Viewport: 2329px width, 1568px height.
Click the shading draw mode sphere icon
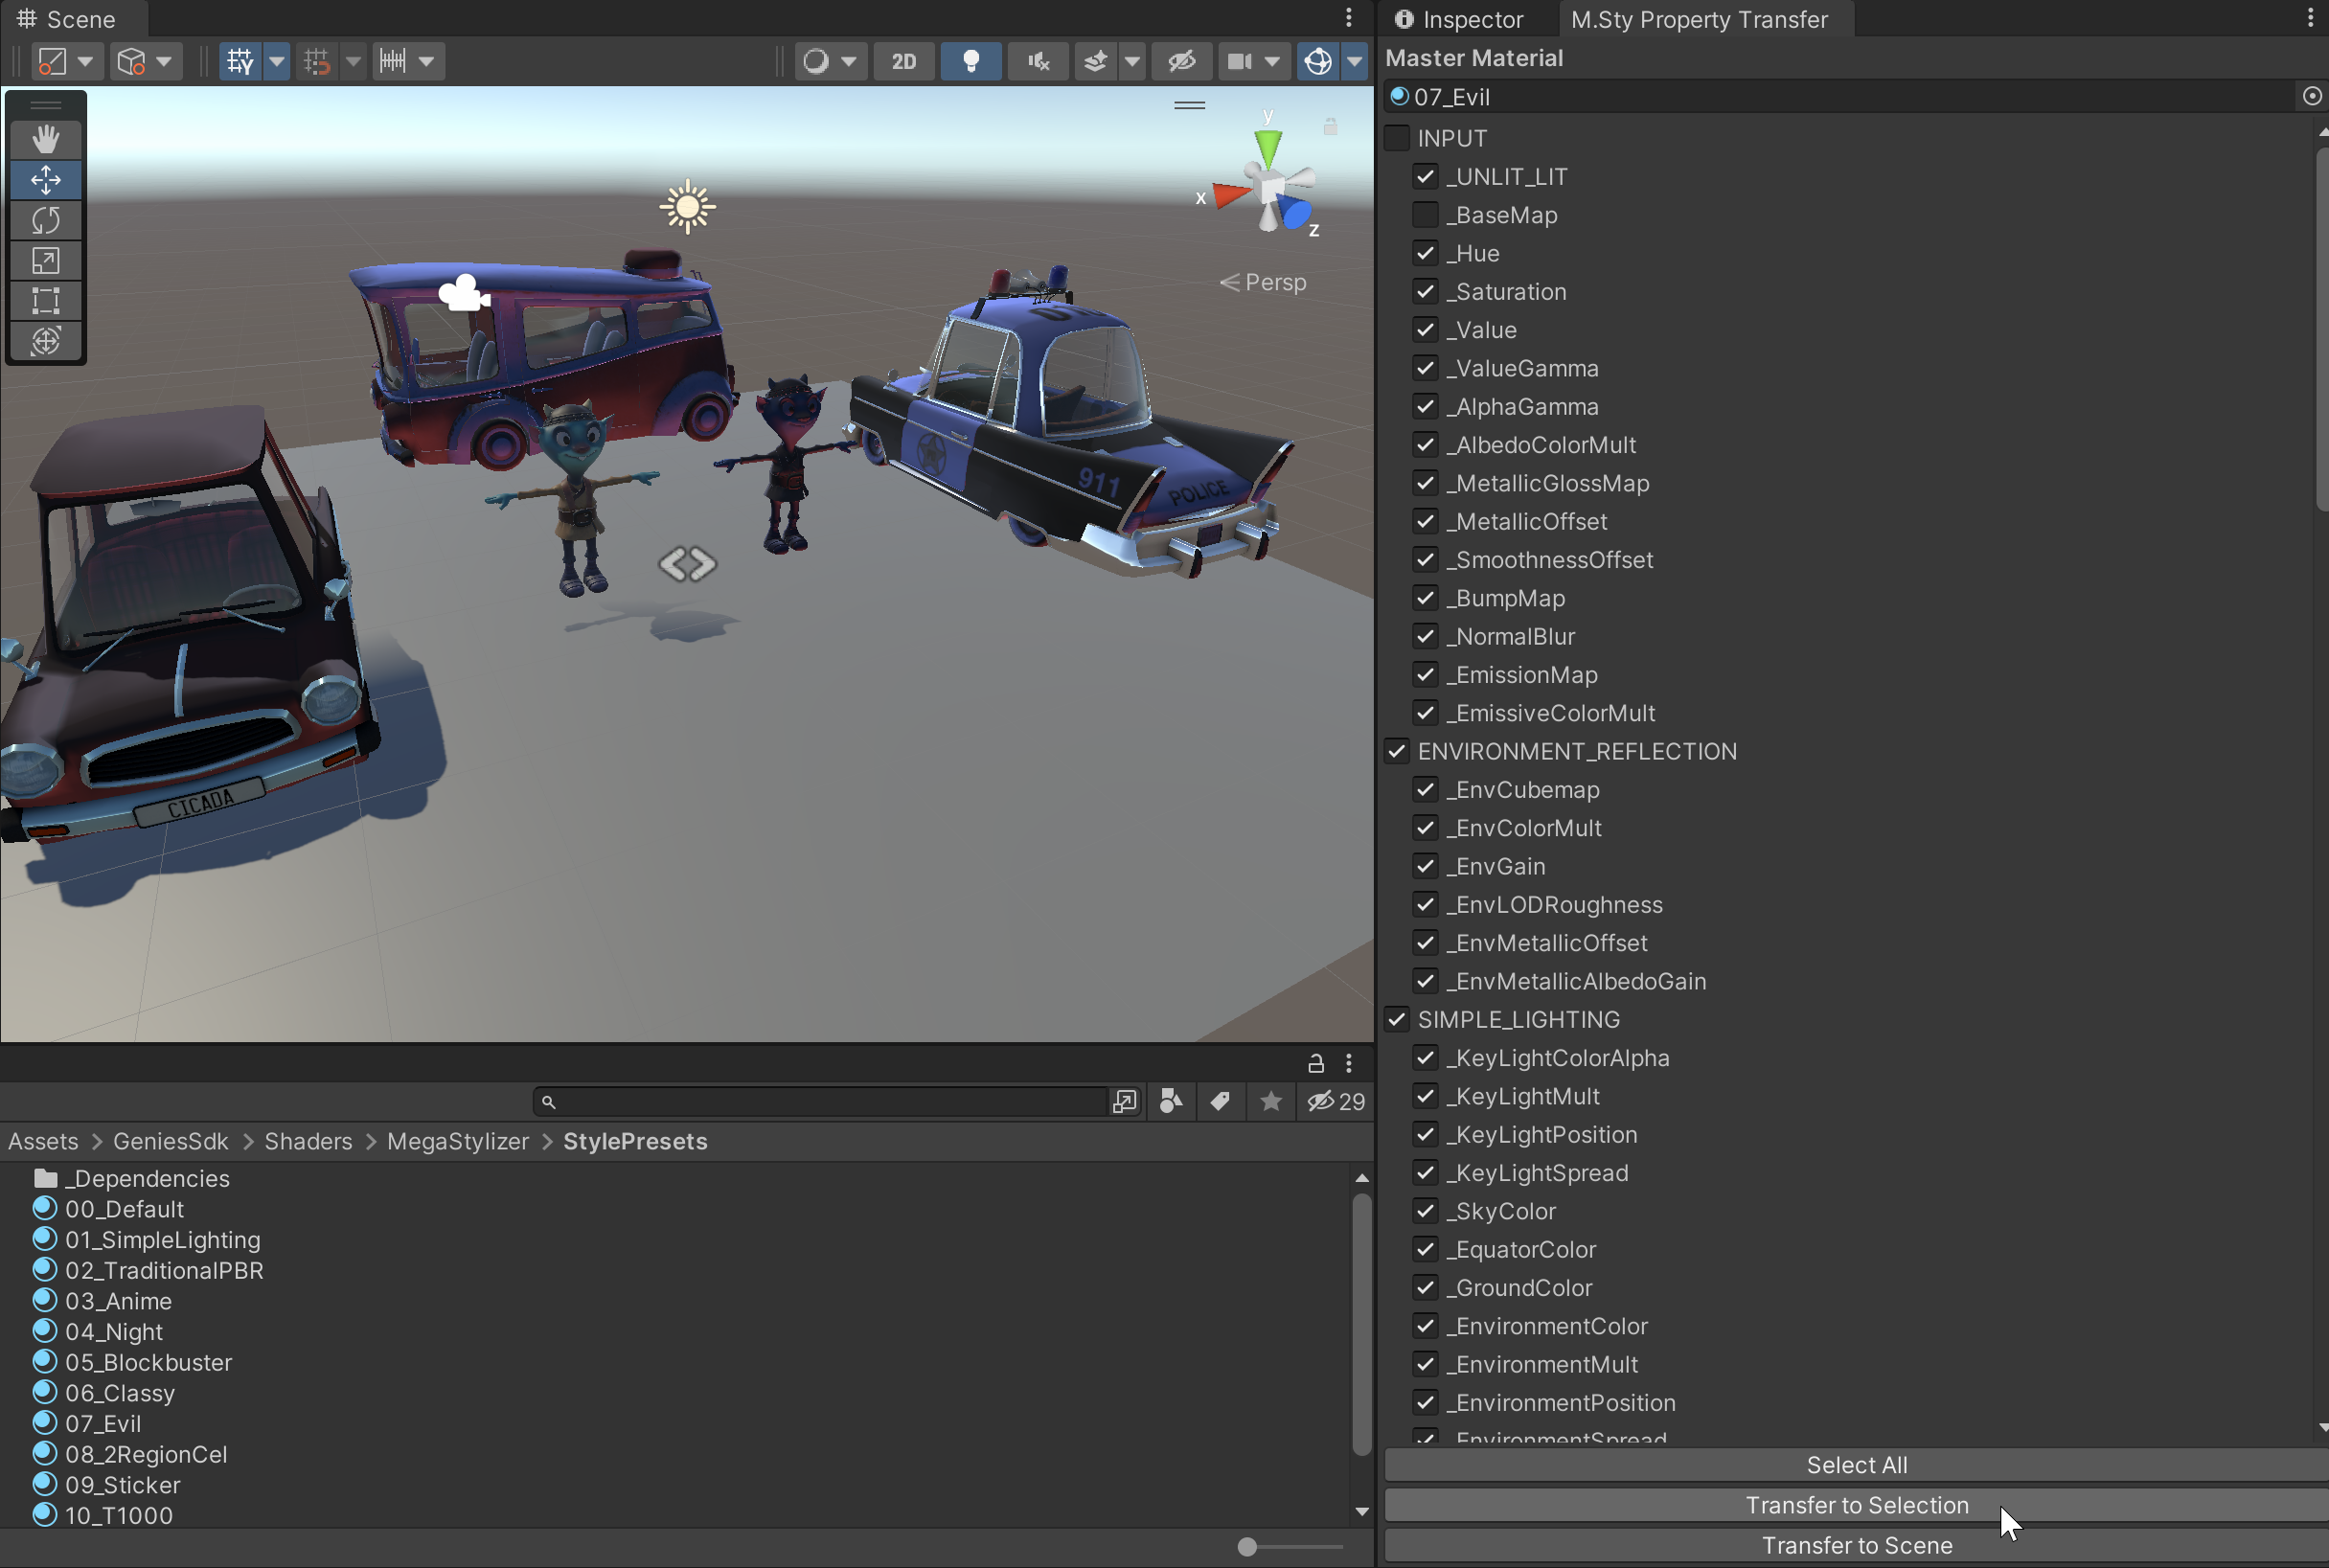coord(816,61)
